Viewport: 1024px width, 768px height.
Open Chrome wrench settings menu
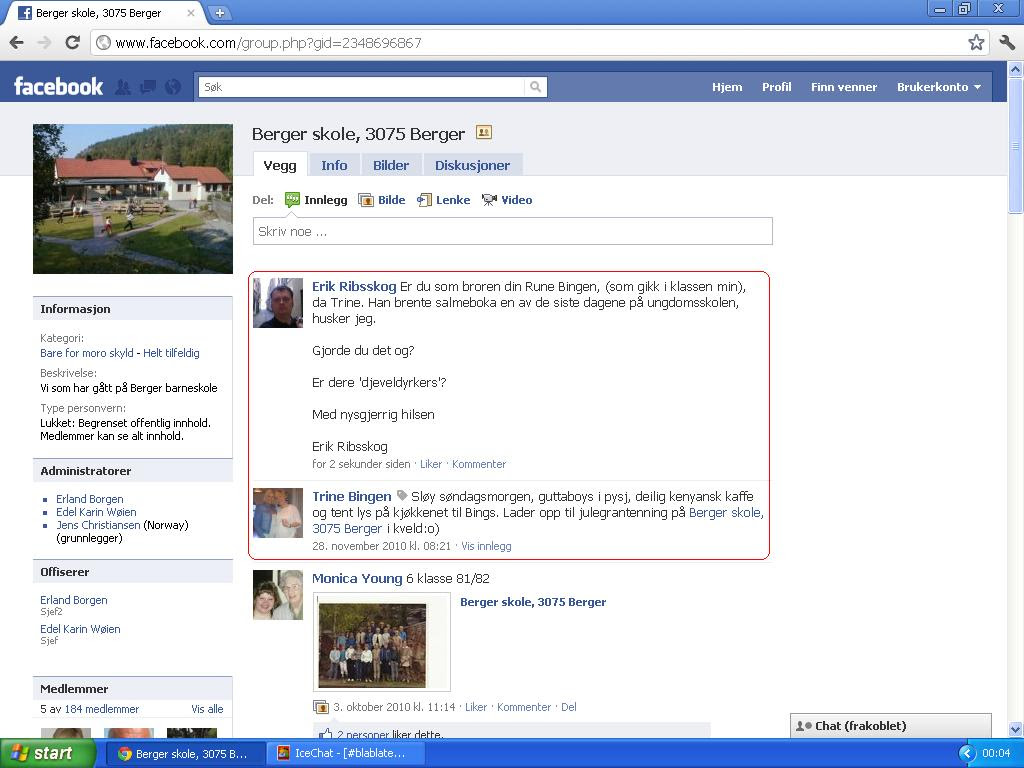click(1007, 43)
